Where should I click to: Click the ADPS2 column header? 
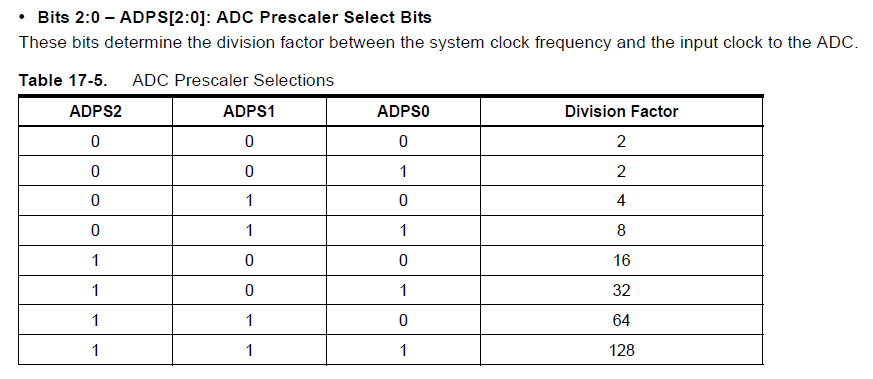coord(95,111)
